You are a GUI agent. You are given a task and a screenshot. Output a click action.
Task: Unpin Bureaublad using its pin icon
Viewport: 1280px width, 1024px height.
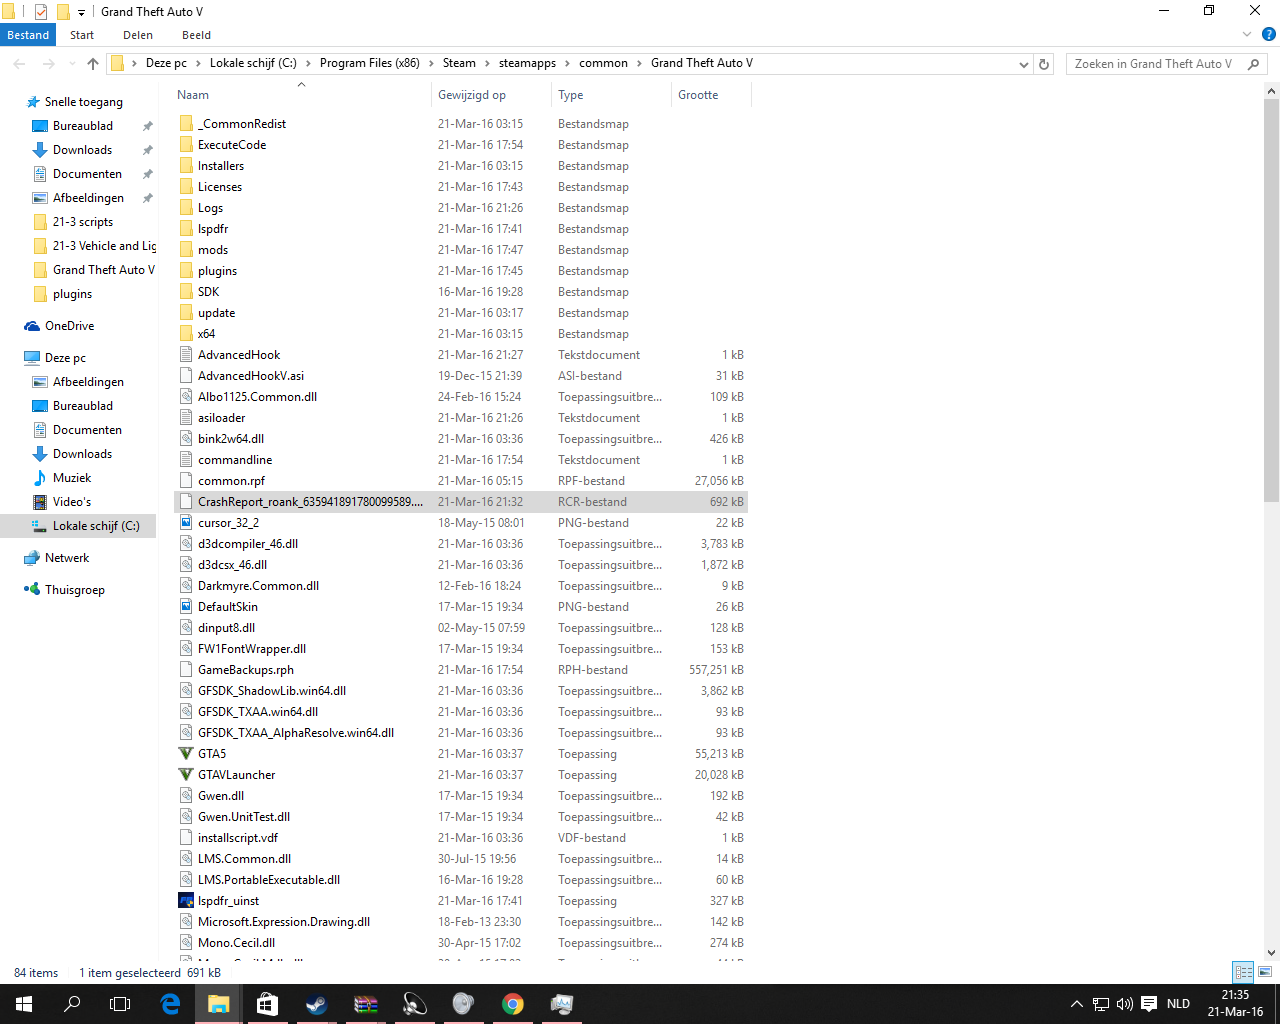(x=147, y=126)
